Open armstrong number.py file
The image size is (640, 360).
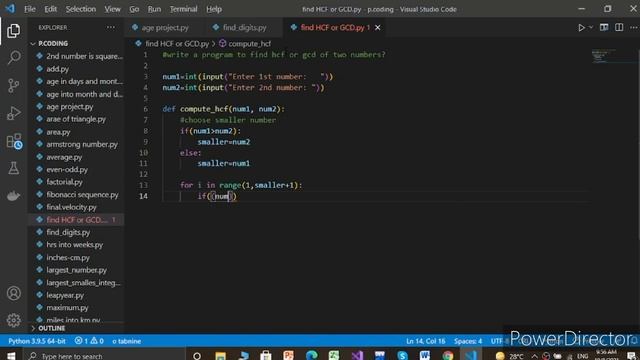(82, 144)
